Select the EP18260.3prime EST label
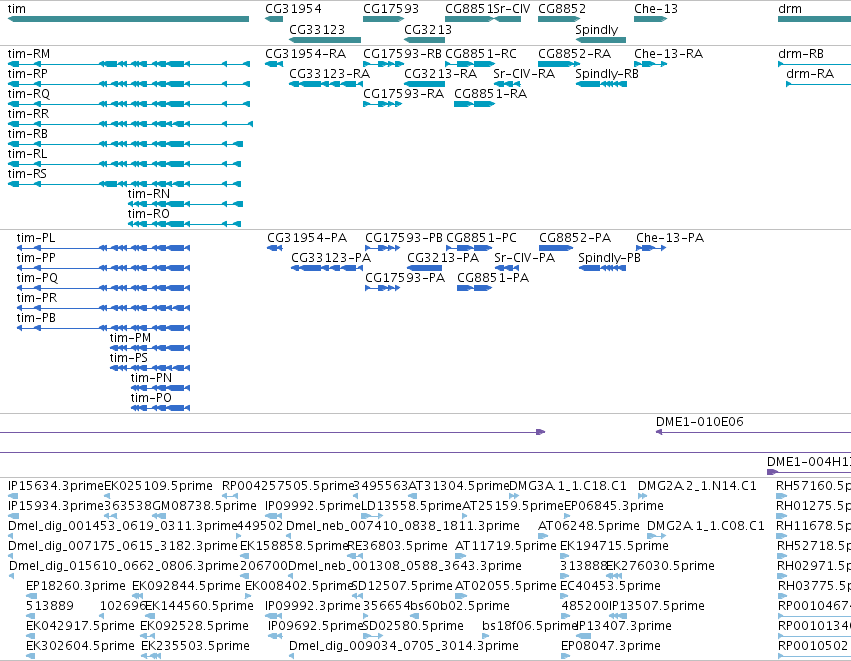The image size is (851, 661). [x=75, y=586]
